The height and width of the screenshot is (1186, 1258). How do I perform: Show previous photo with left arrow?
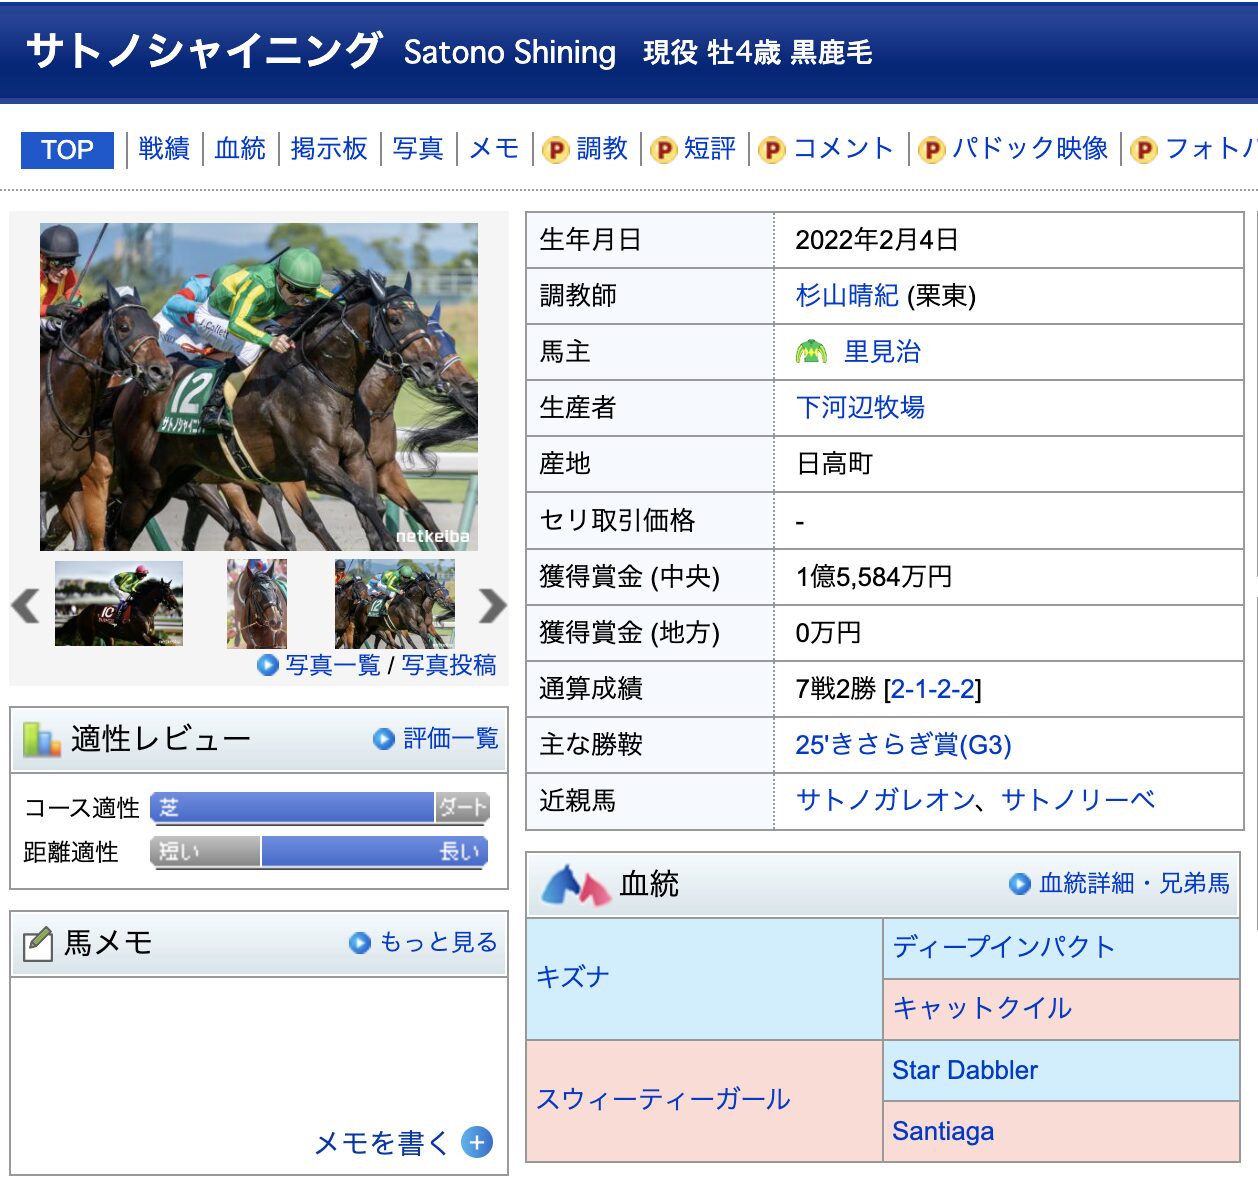pyautogui.click(x=25, y=605)
